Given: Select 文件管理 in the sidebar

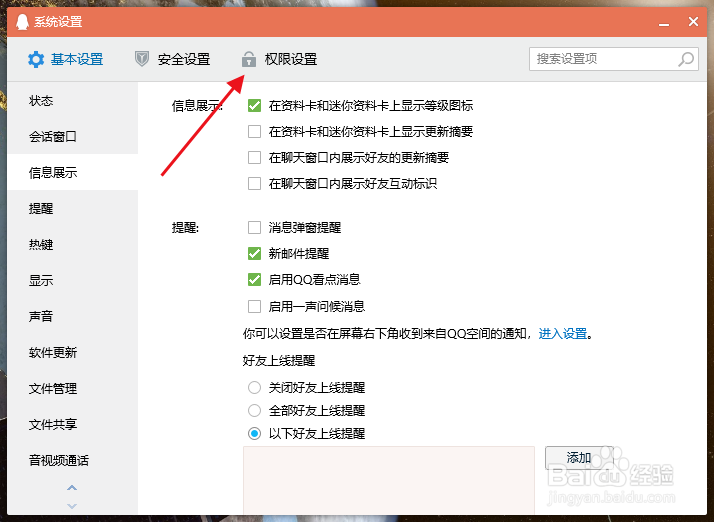Looking at the screenshot, I should (72, 388).
